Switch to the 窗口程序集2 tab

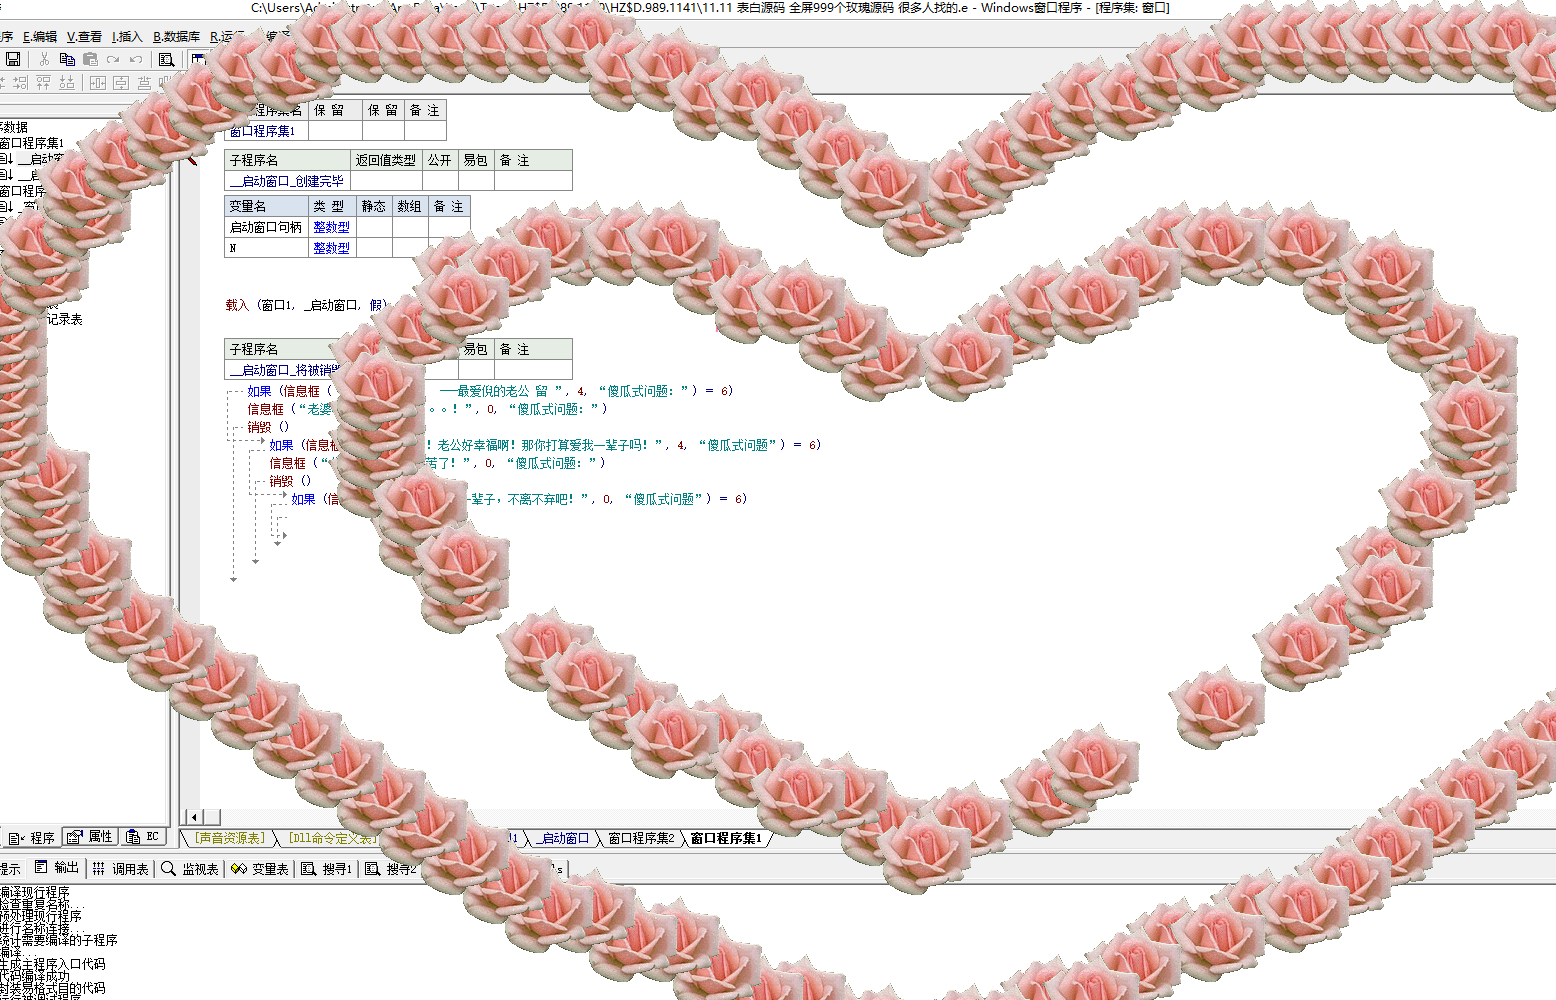641,839
